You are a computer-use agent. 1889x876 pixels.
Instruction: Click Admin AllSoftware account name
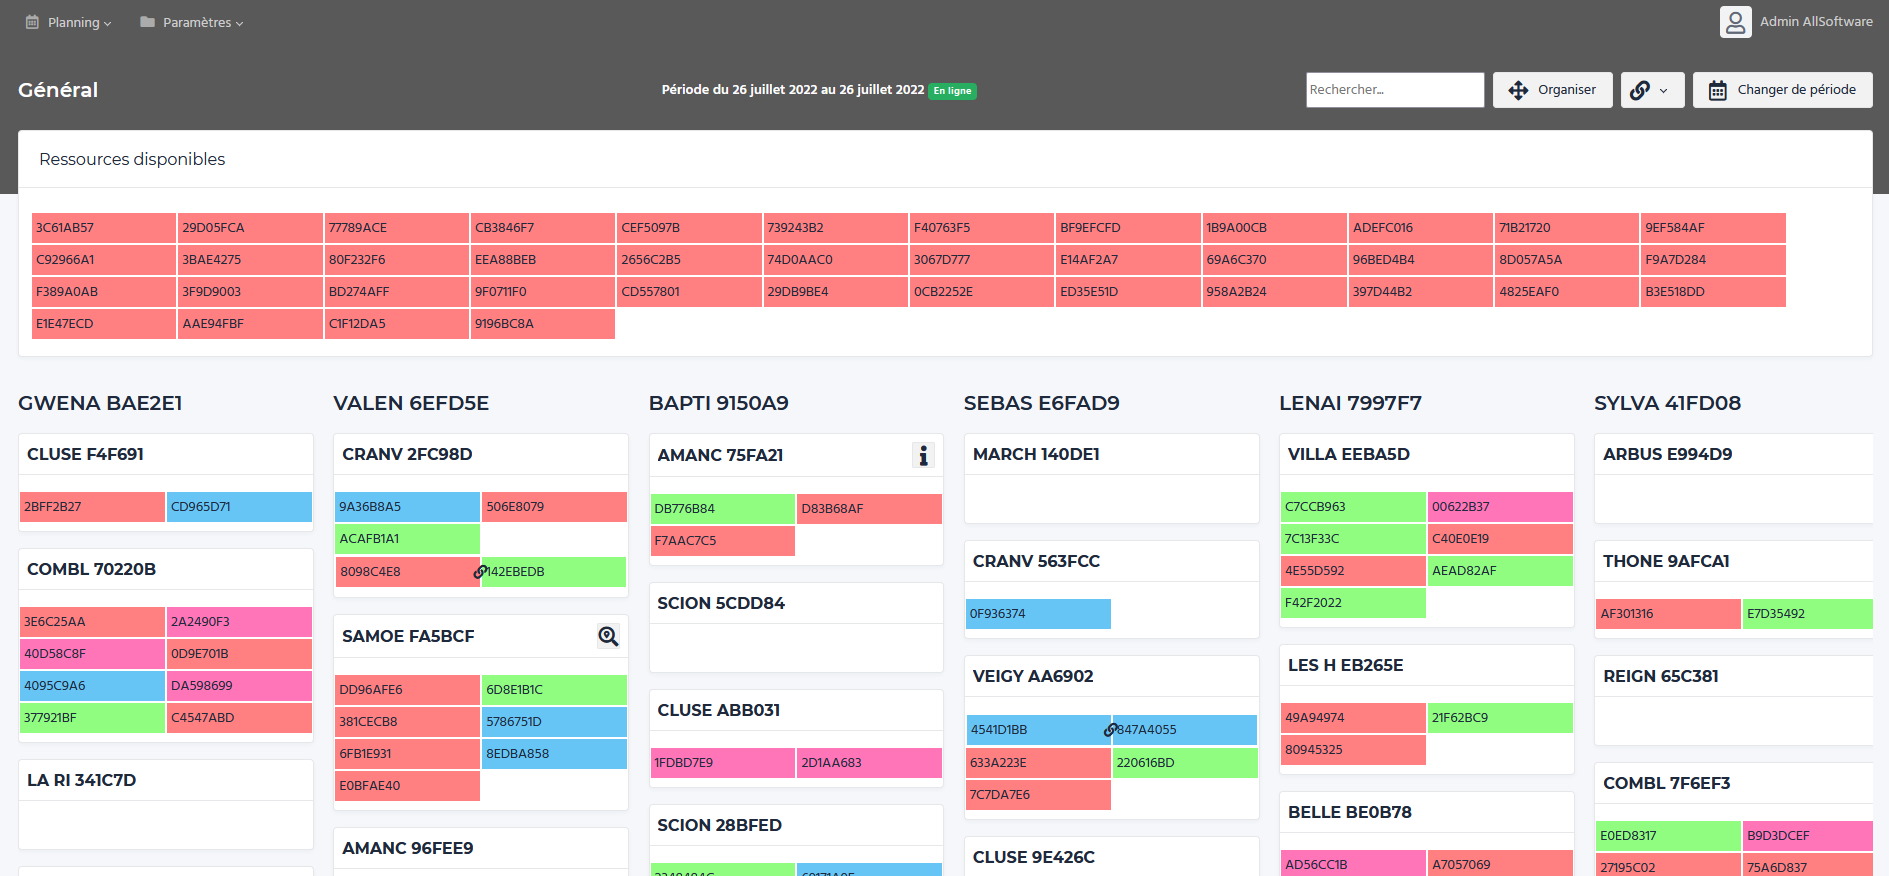pos(1816,22)
